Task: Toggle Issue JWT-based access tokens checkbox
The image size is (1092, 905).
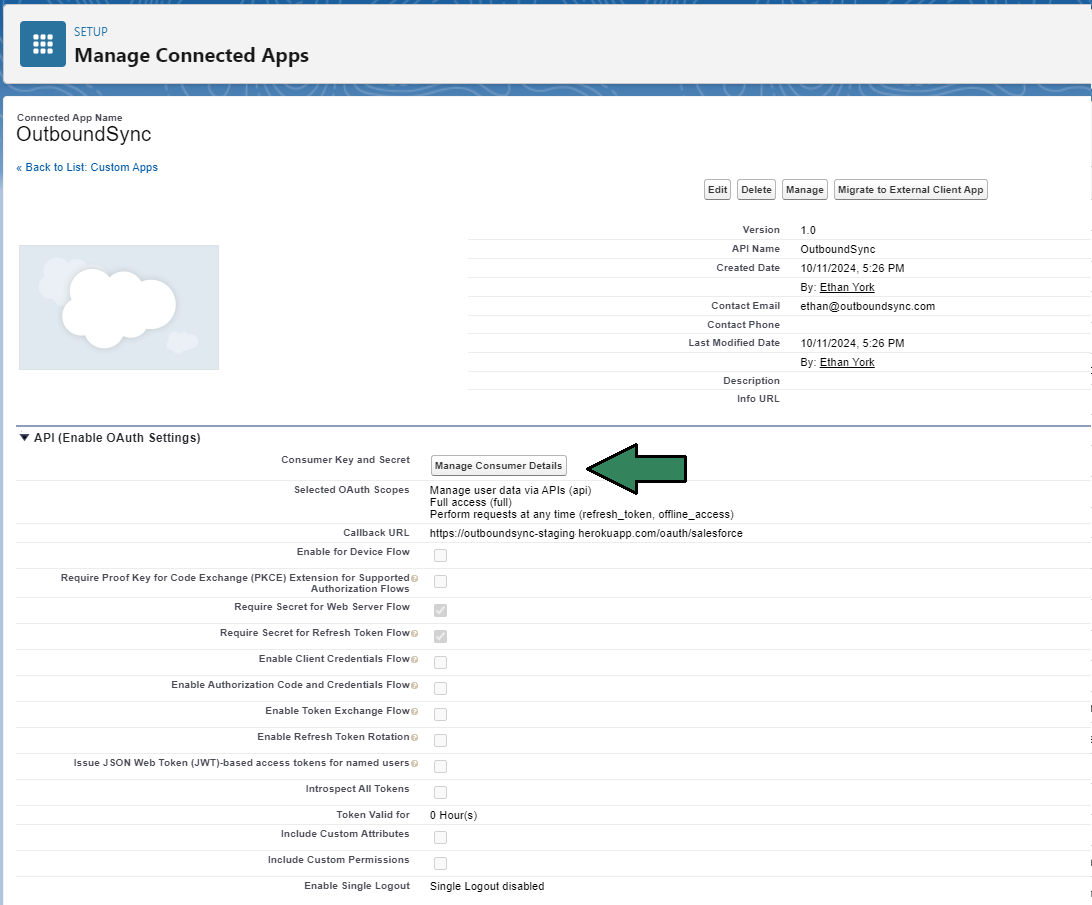Action: (440, 766)
